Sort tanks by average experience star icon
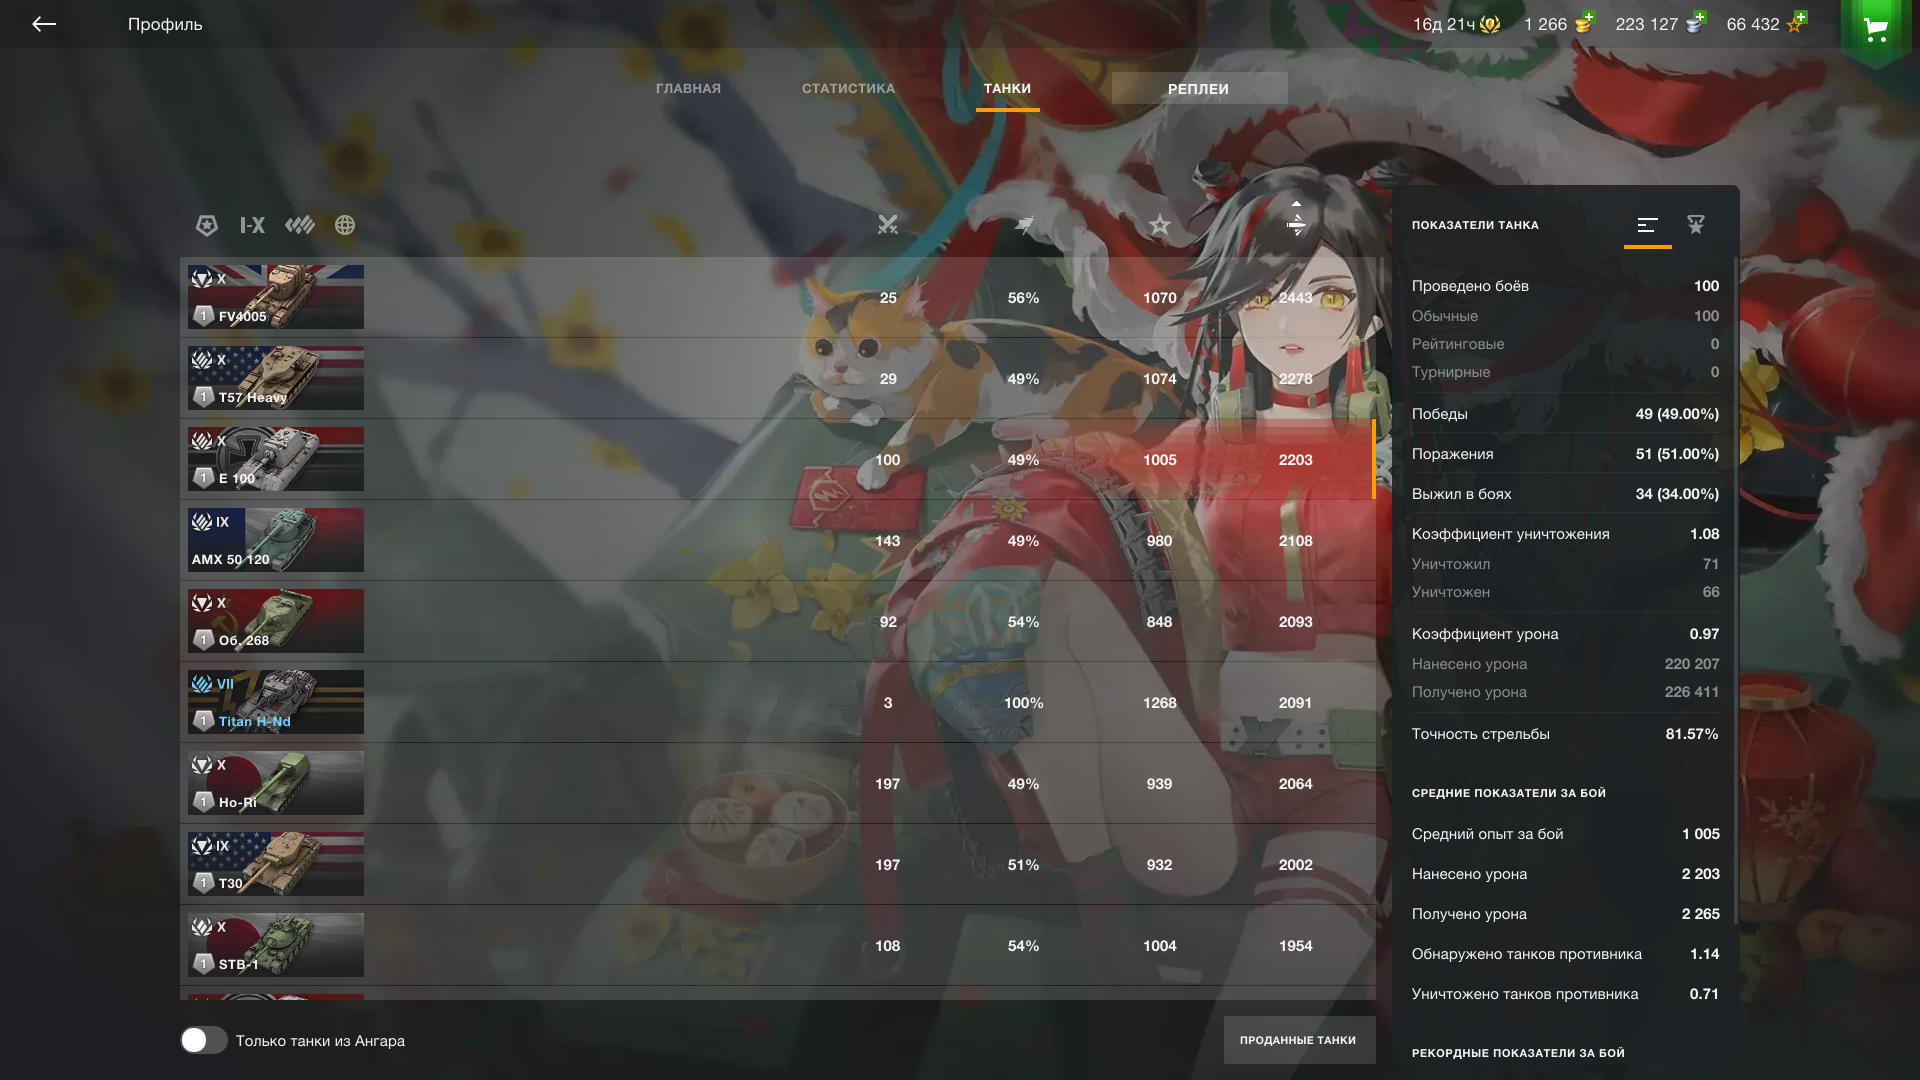Image resolution: width=1920 pixels, height=1080 pixels. (1160, 225)
